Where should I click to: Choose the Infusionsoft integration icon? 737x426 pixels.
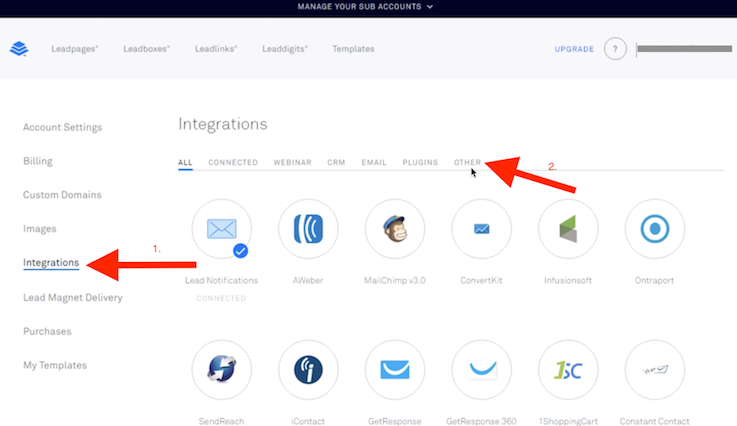coord(568,229)
